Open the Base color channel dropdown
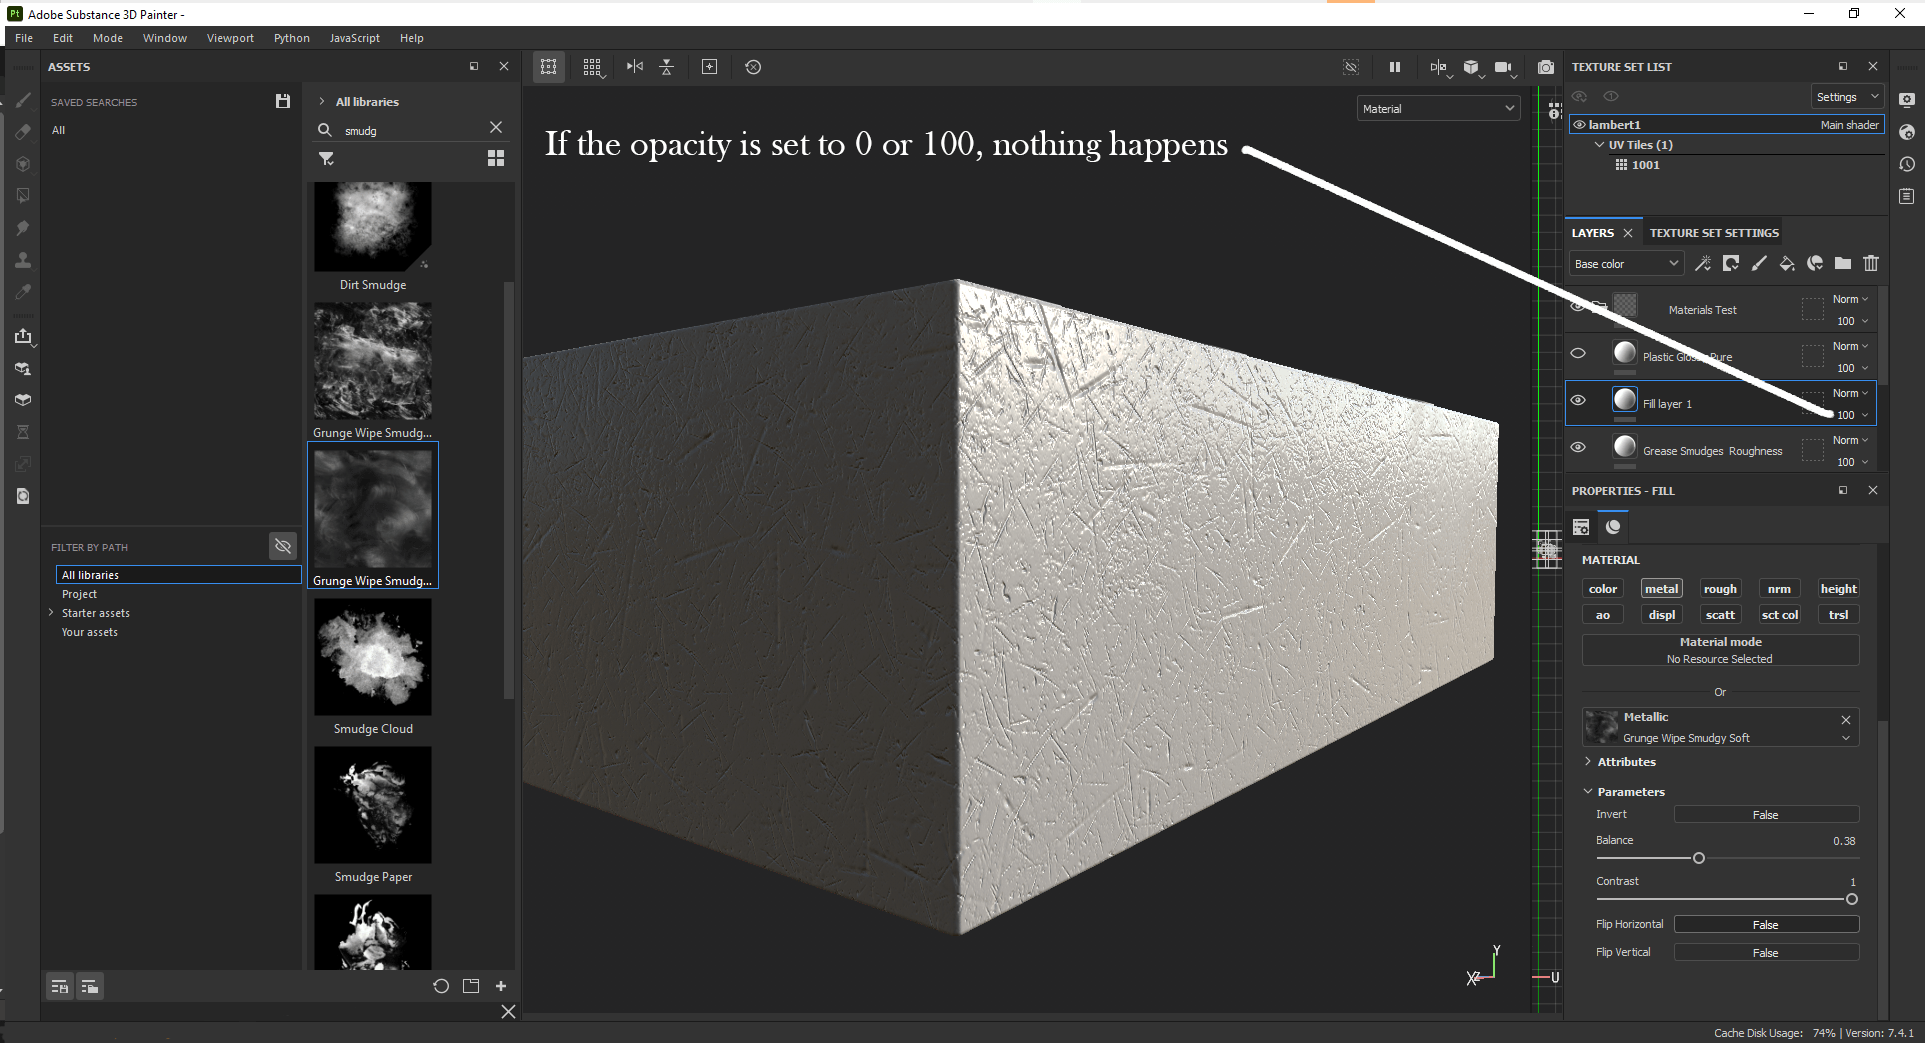The image size is (1925, 1043). pos(1626,263)
